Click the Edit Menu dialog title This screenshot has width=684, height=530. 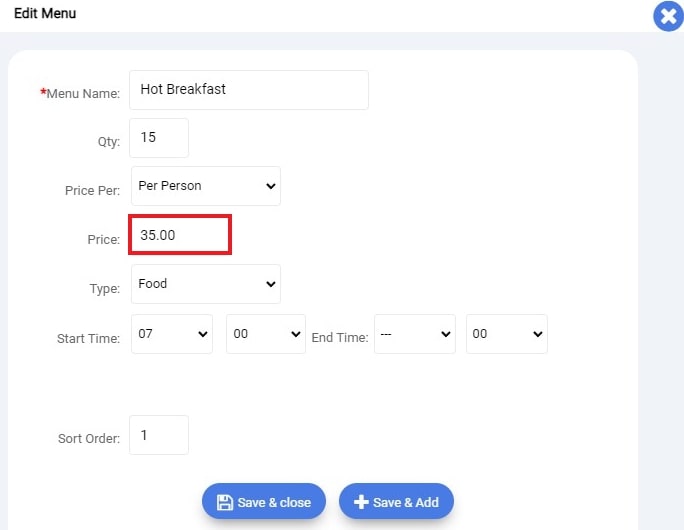coord(45,14)
